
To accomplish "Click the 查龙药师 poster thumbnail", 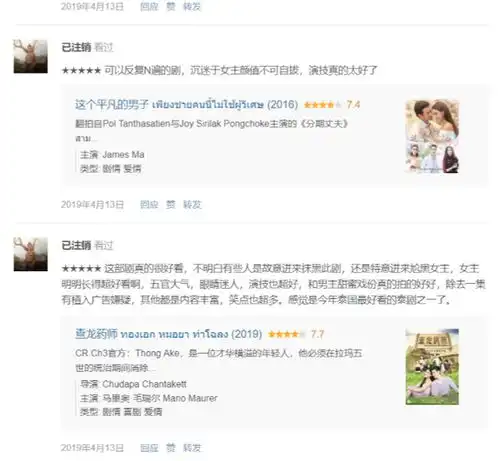I will click(432, 367).
